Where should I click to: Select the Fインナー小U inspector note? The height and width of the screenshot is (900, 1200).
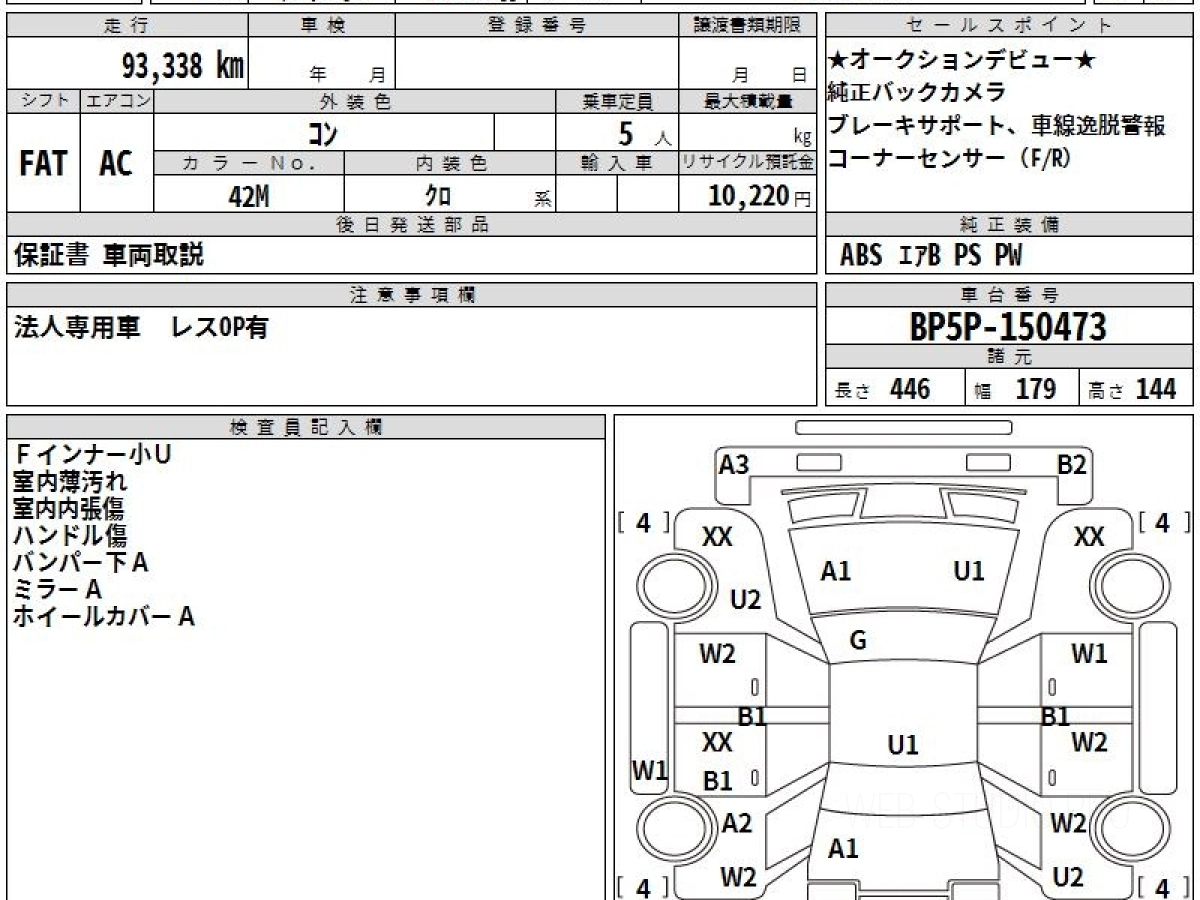pyautogui.click(x=93, y=455)
